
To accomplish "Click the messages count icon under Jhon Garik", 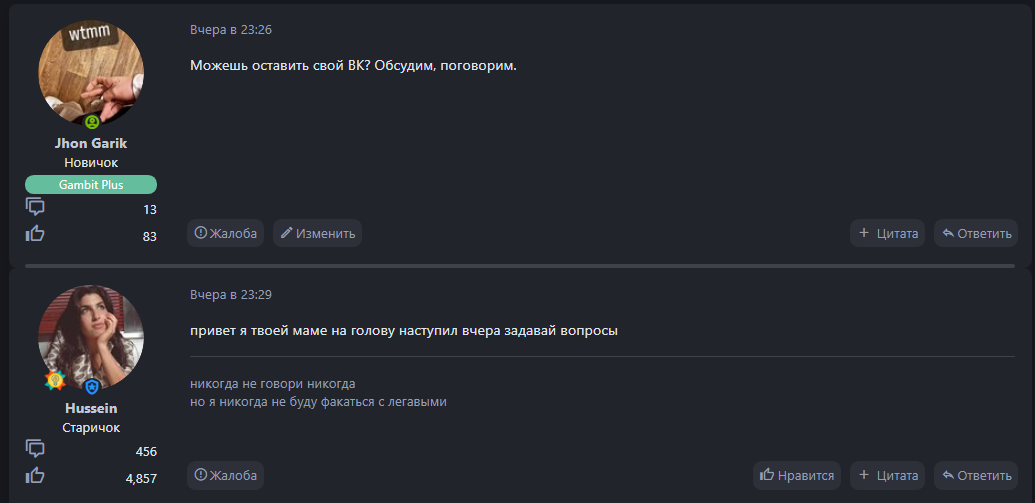I will tap(35, 207).
